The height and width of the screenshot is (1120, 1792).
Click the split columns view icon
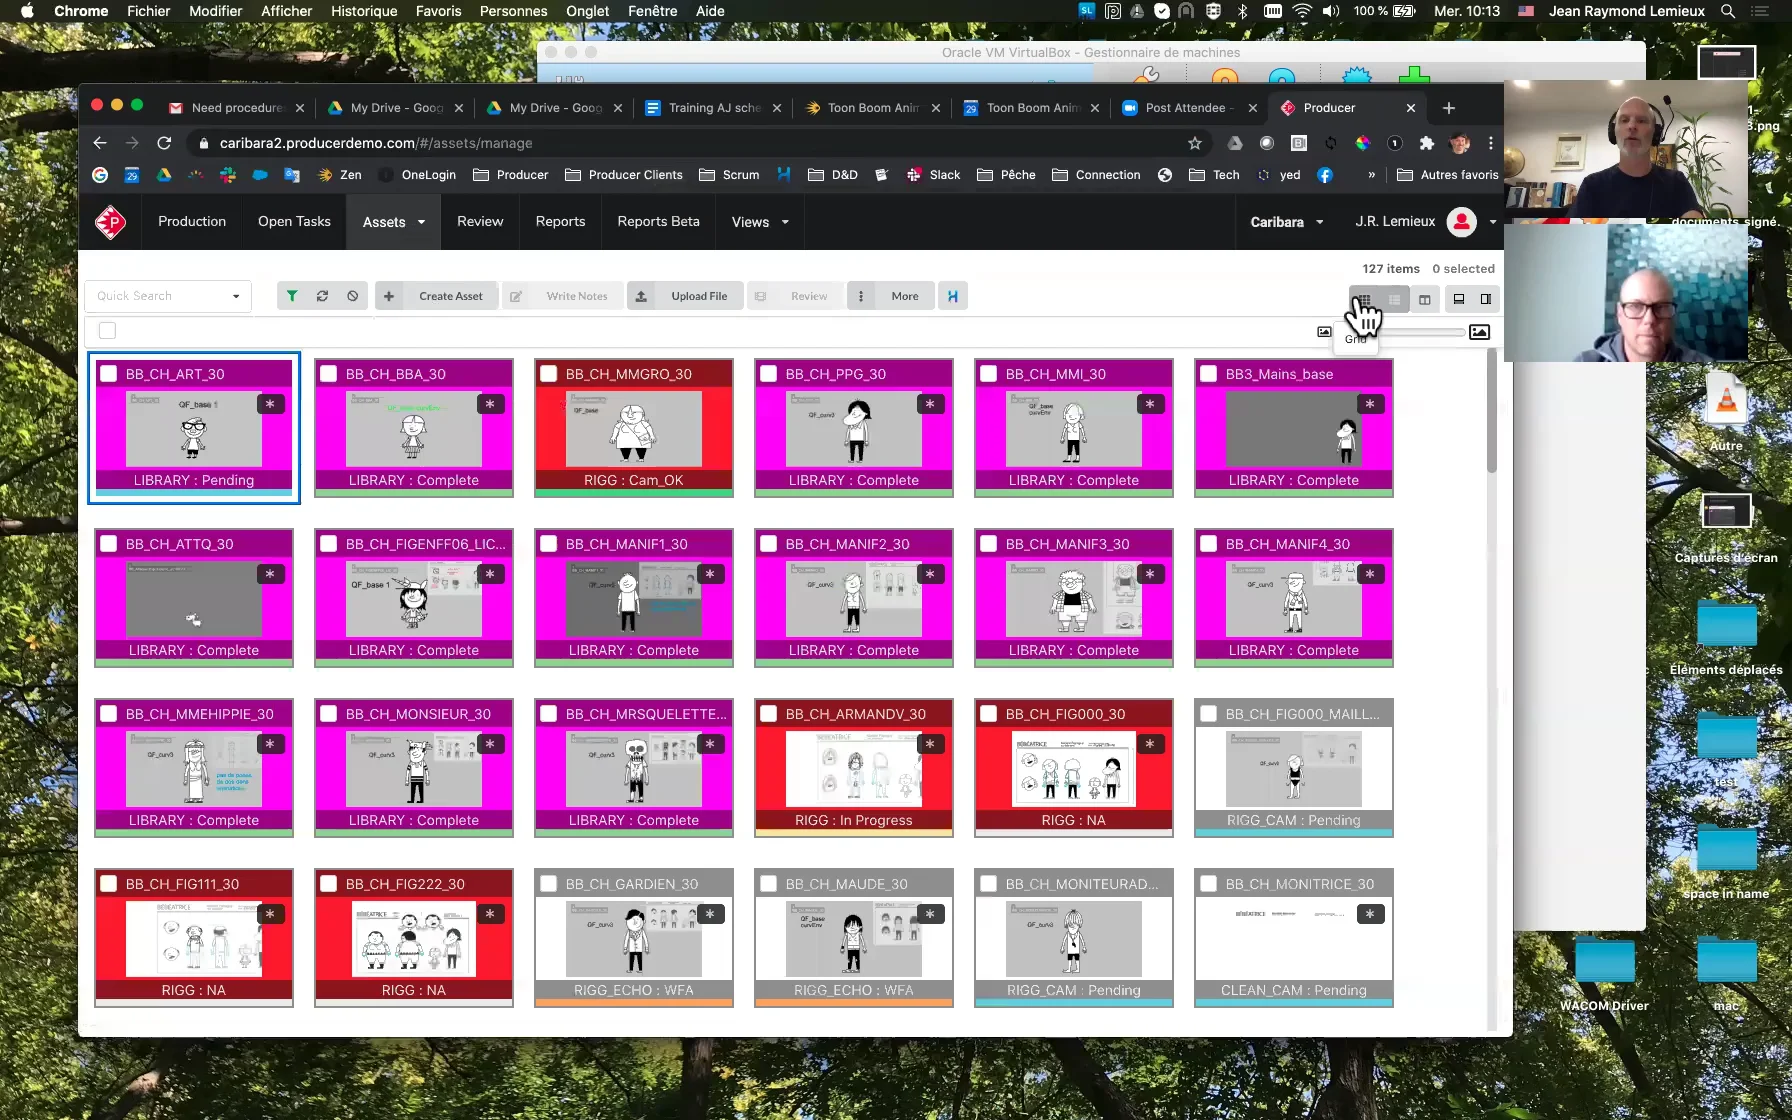(x=1425, y=299)
